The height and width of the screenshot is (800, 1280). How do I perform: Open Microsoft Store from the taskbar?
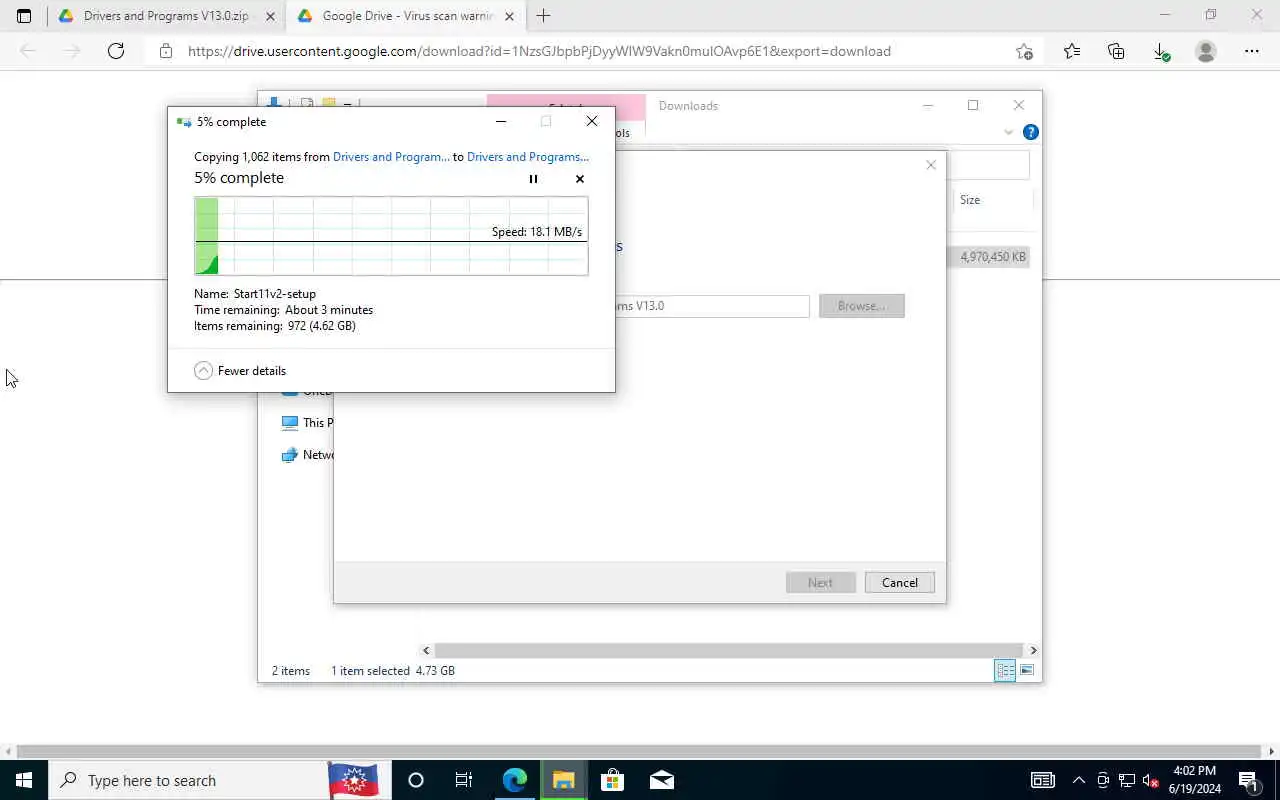tap(612, 780)
